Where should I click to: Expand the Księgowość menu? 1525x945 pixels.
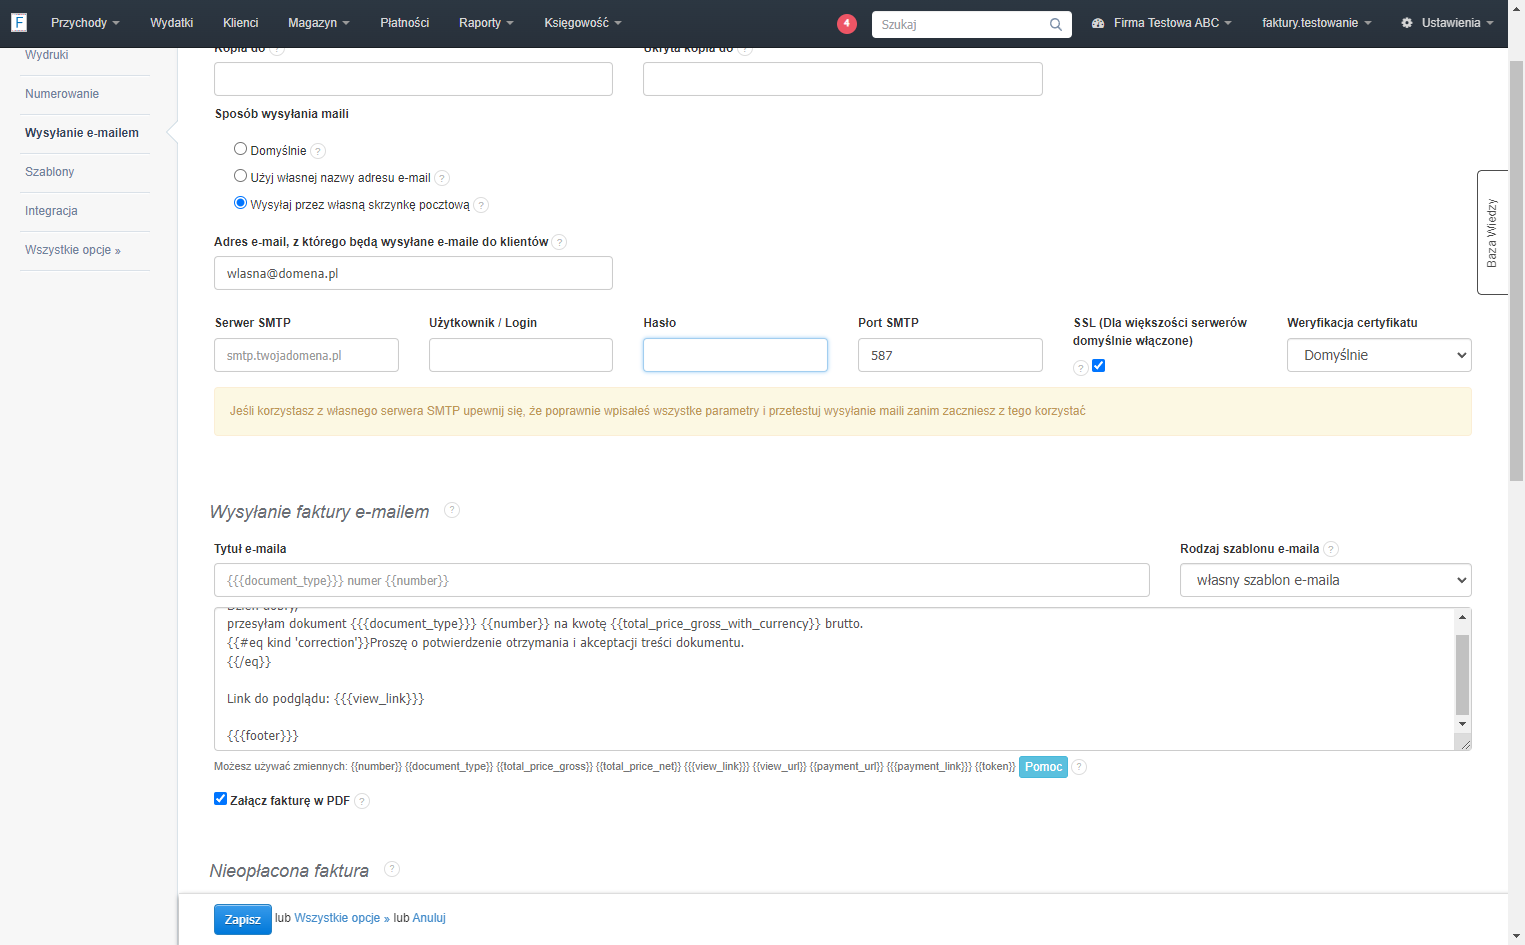click(x=583, y=23)
